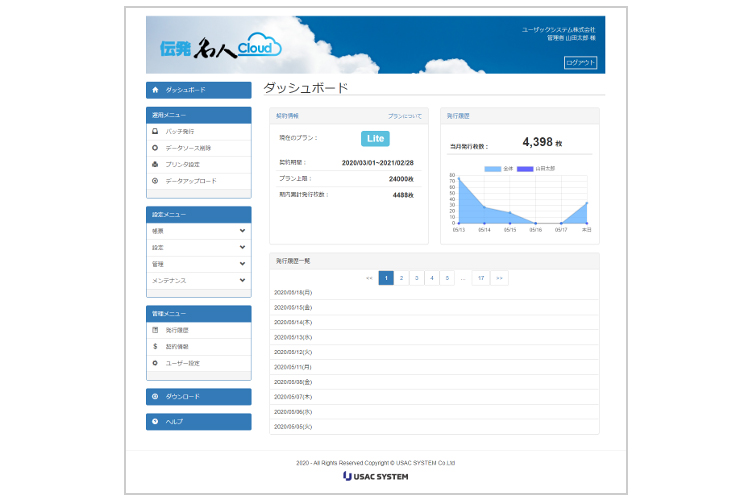Click the ログアウト button
This screenshot has height=500, width=750.
(x=580, y=62)
